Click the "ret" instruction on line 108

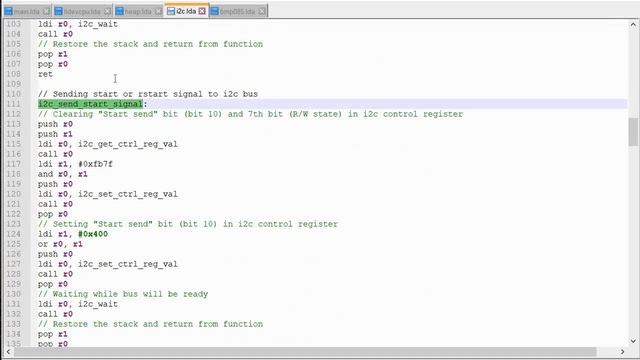point(45,74)
